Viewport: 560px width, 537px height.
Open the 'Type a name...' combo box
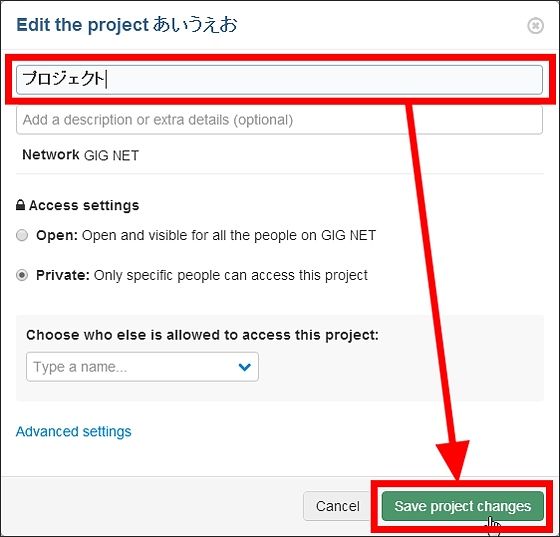tap(142, 367)
